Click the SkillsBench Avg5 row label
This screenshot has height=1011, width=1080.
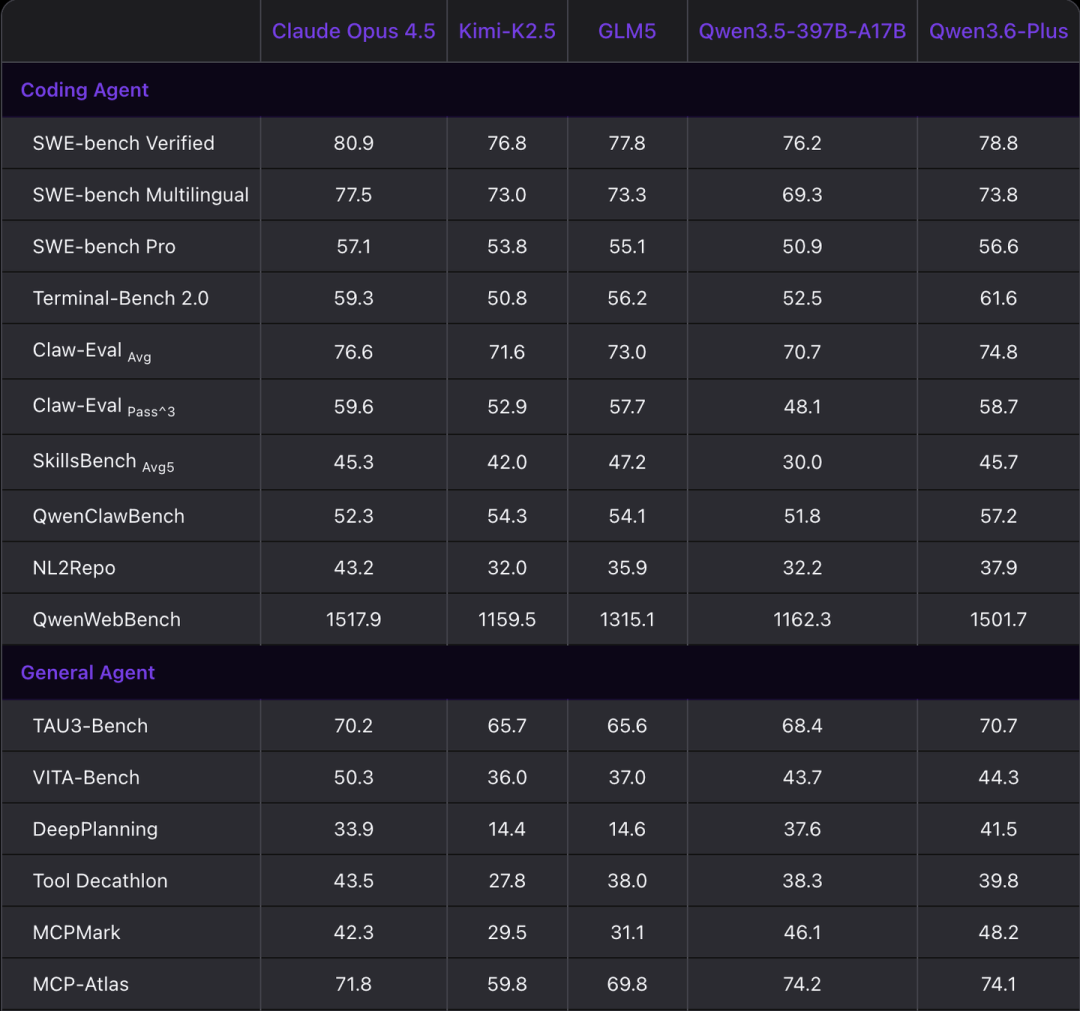103,461
